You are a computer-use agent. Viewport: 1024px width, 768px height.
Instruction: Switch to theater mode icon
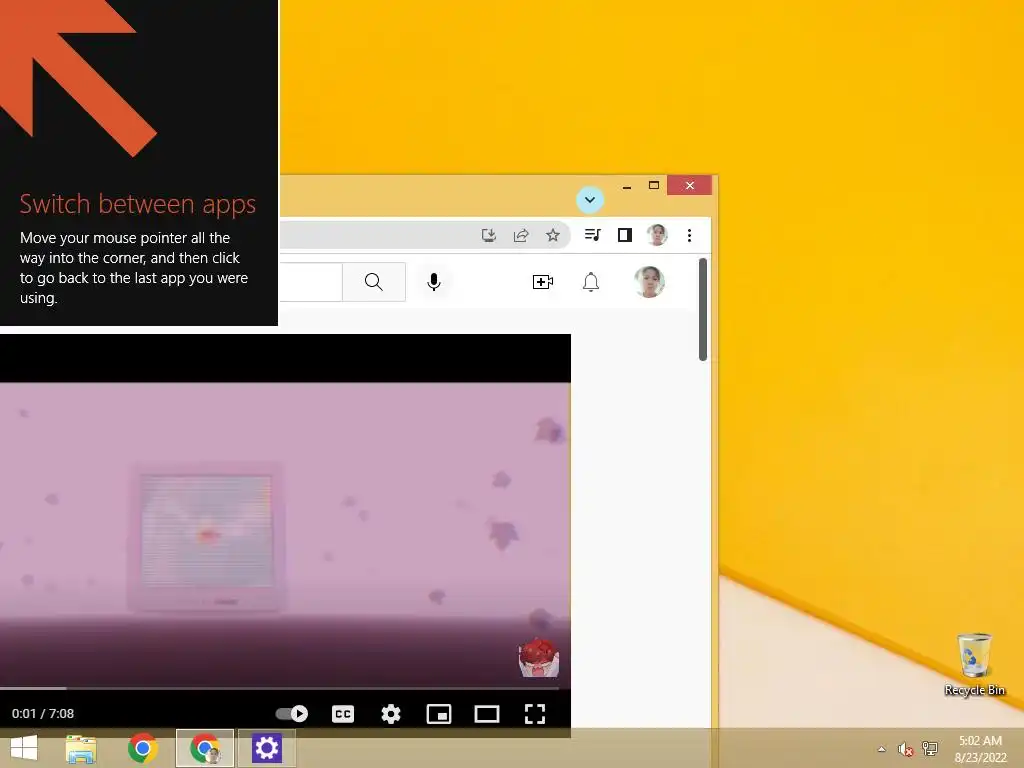487,714
